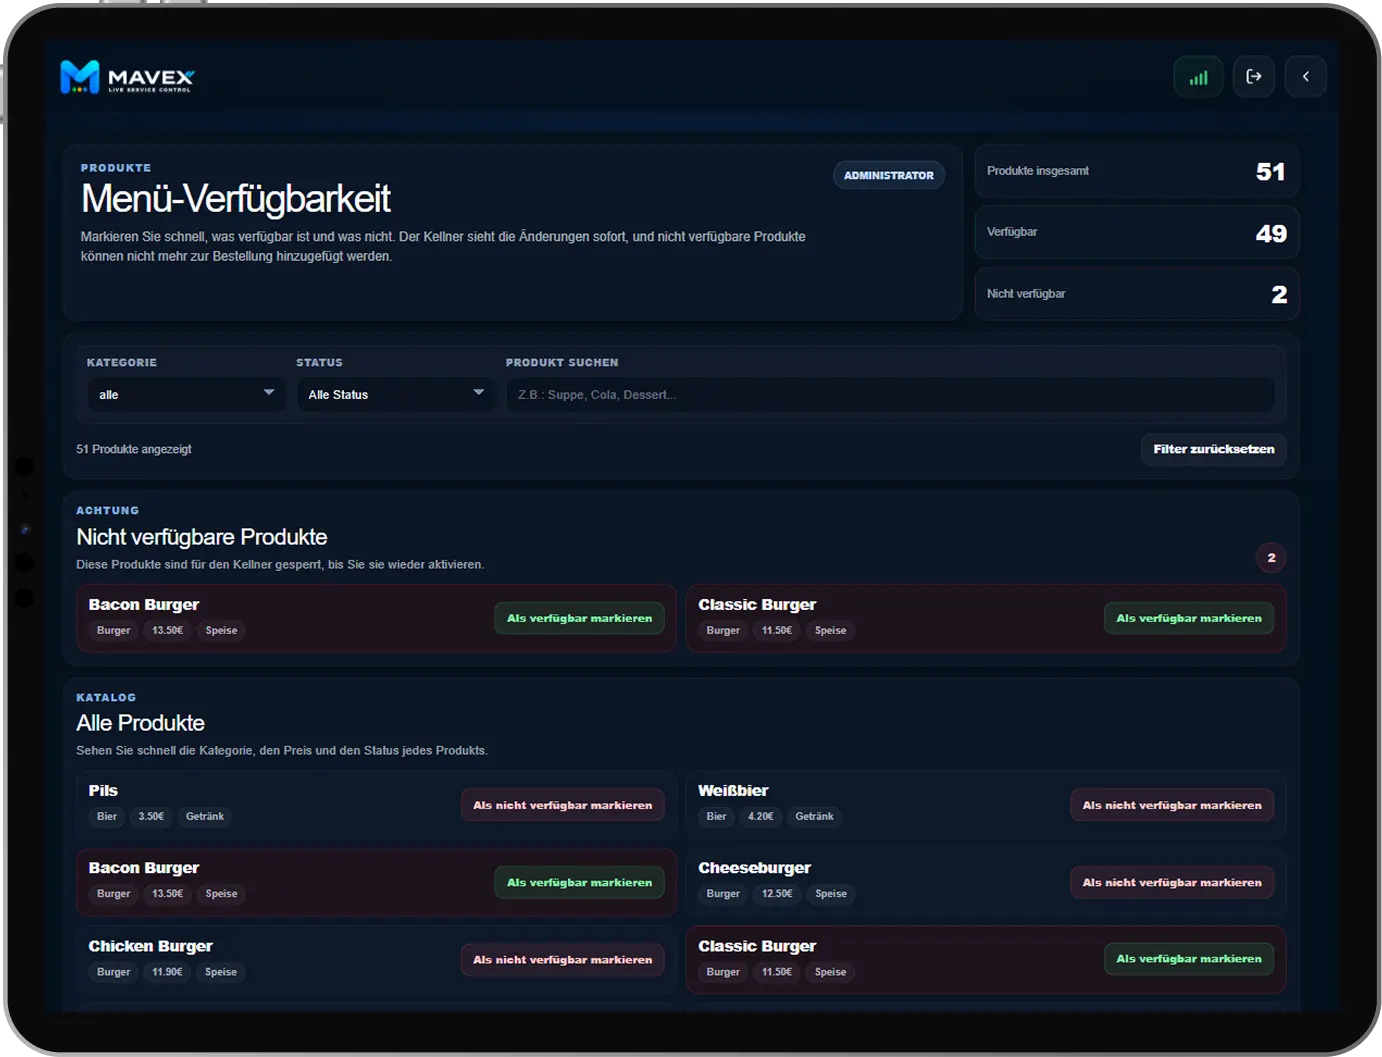Mark Classic Burger available in Nicht verfügbare section
This screenshot has width=1382, height=1057.
tap(1189, 618)
